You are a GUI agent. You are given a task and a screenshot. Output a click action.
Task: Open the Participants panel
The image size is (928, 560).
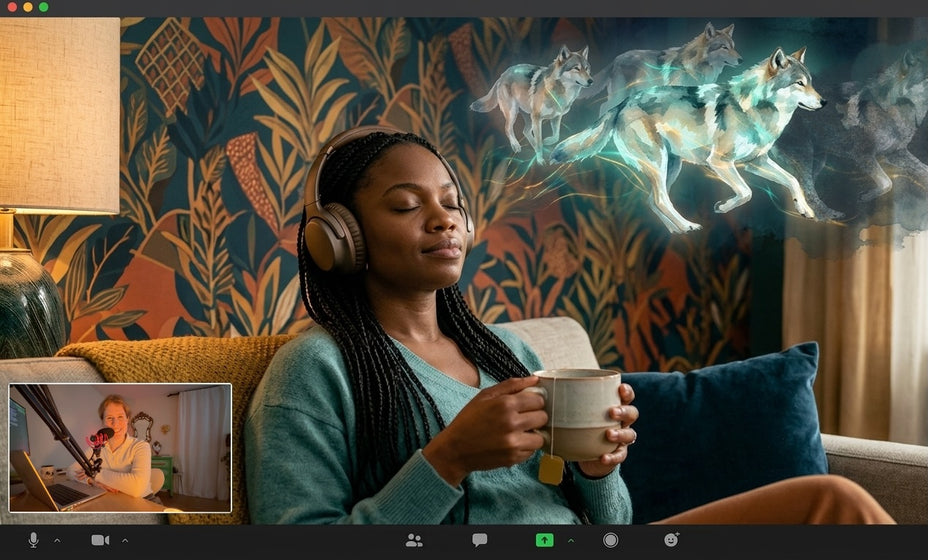click(414, 540)
